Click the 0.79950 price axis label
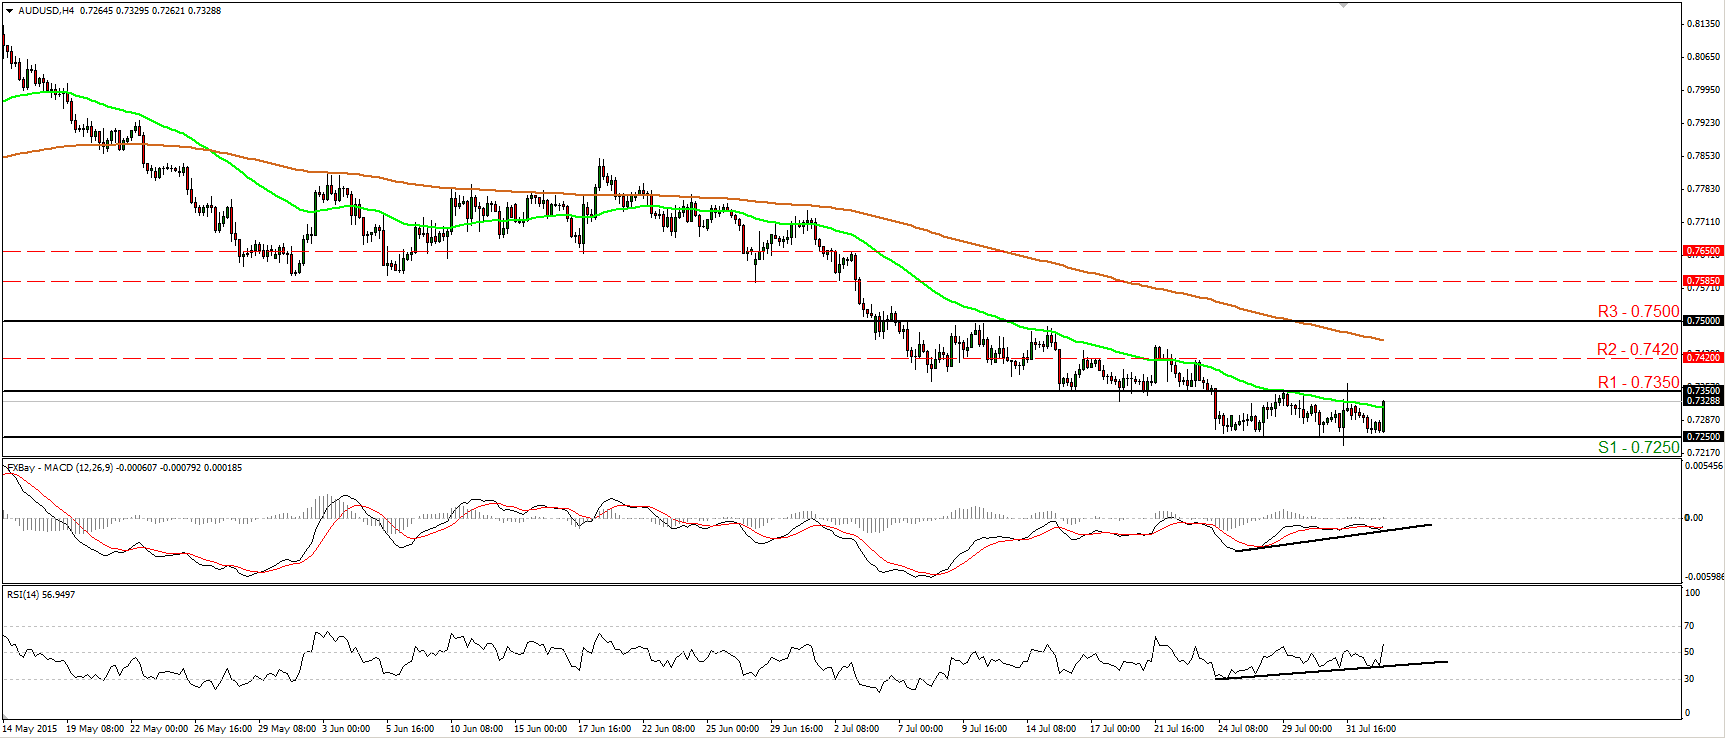 1704,89
